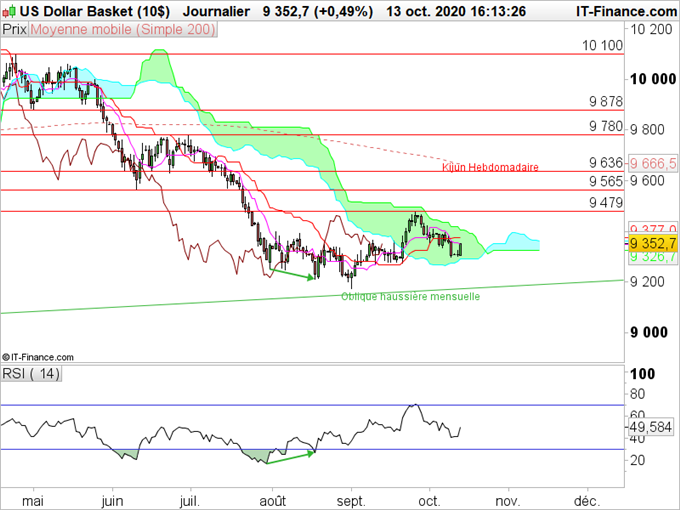The image size is (680, 510).
Task: Click the 9 878 level label
Action: point(606,101)
